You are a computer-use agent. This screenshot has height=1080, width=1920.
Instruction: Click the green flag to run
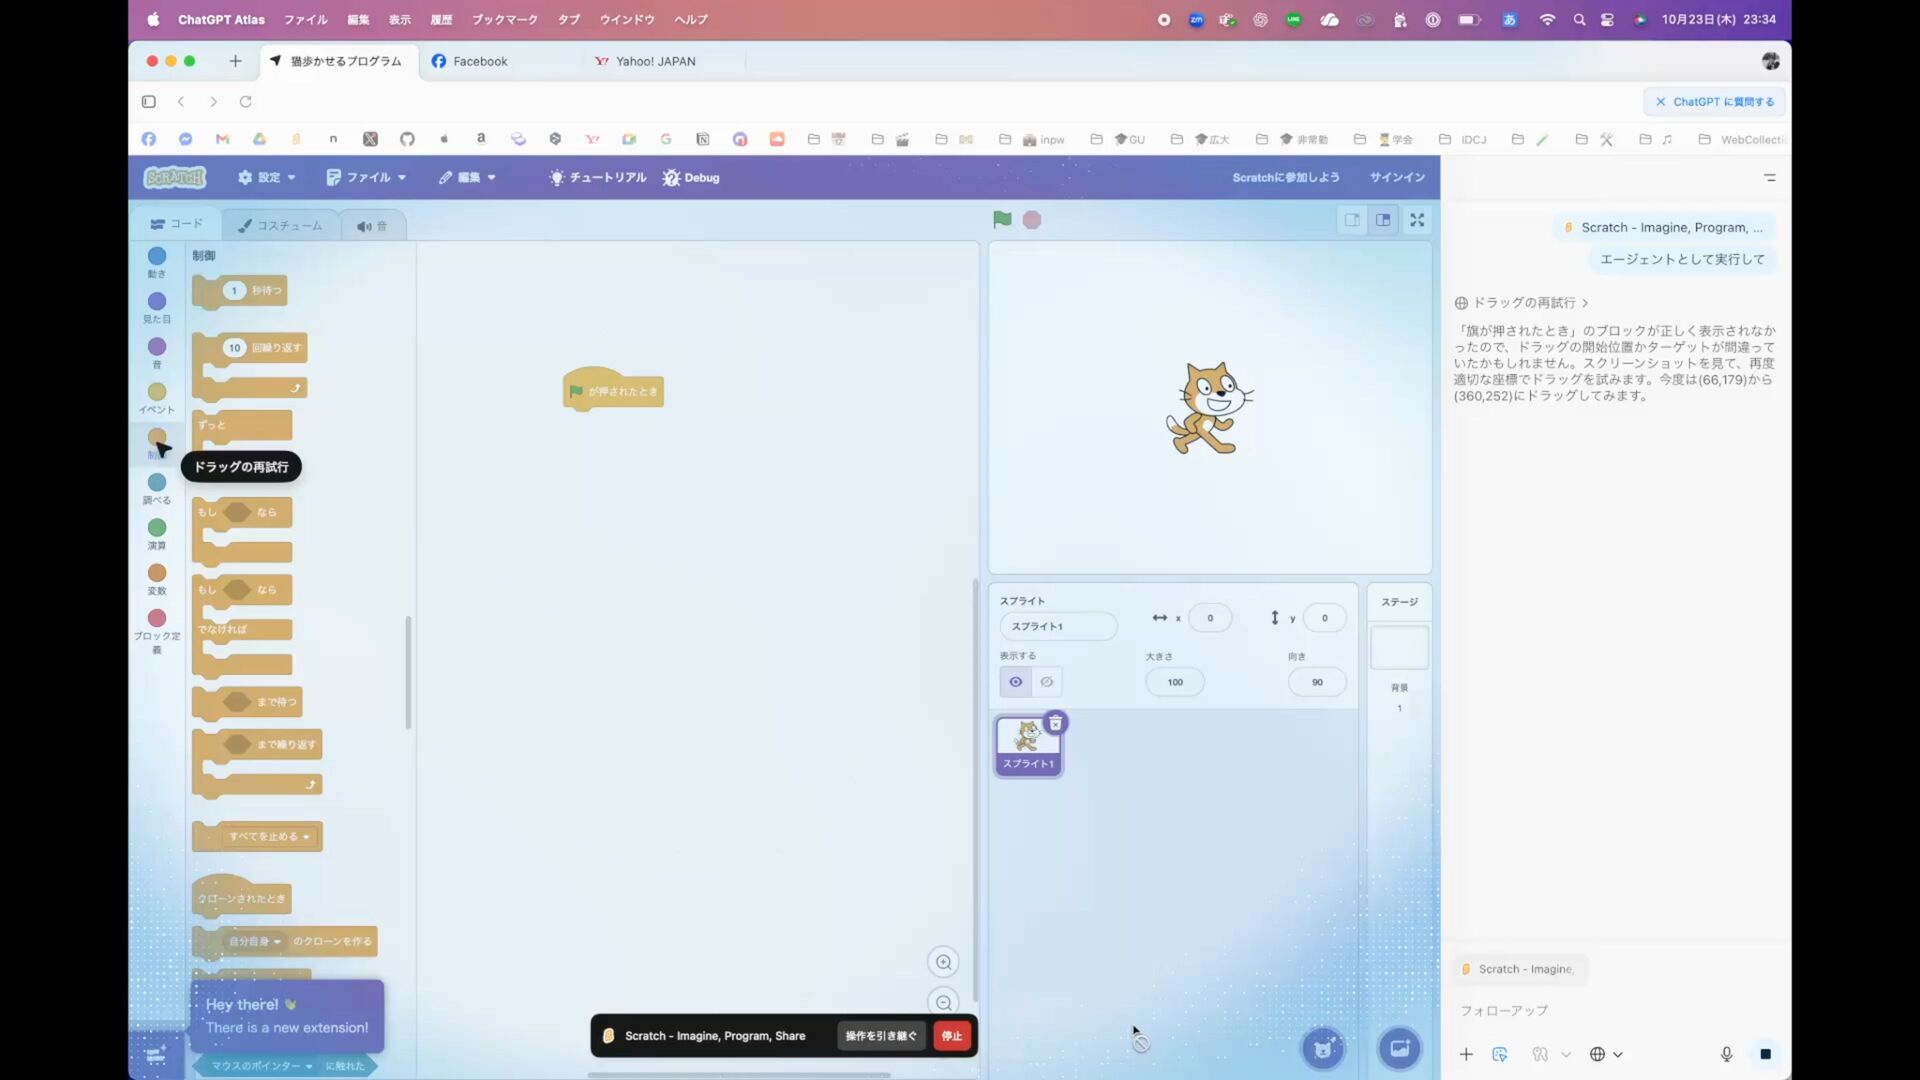(x=1002, y=220)
